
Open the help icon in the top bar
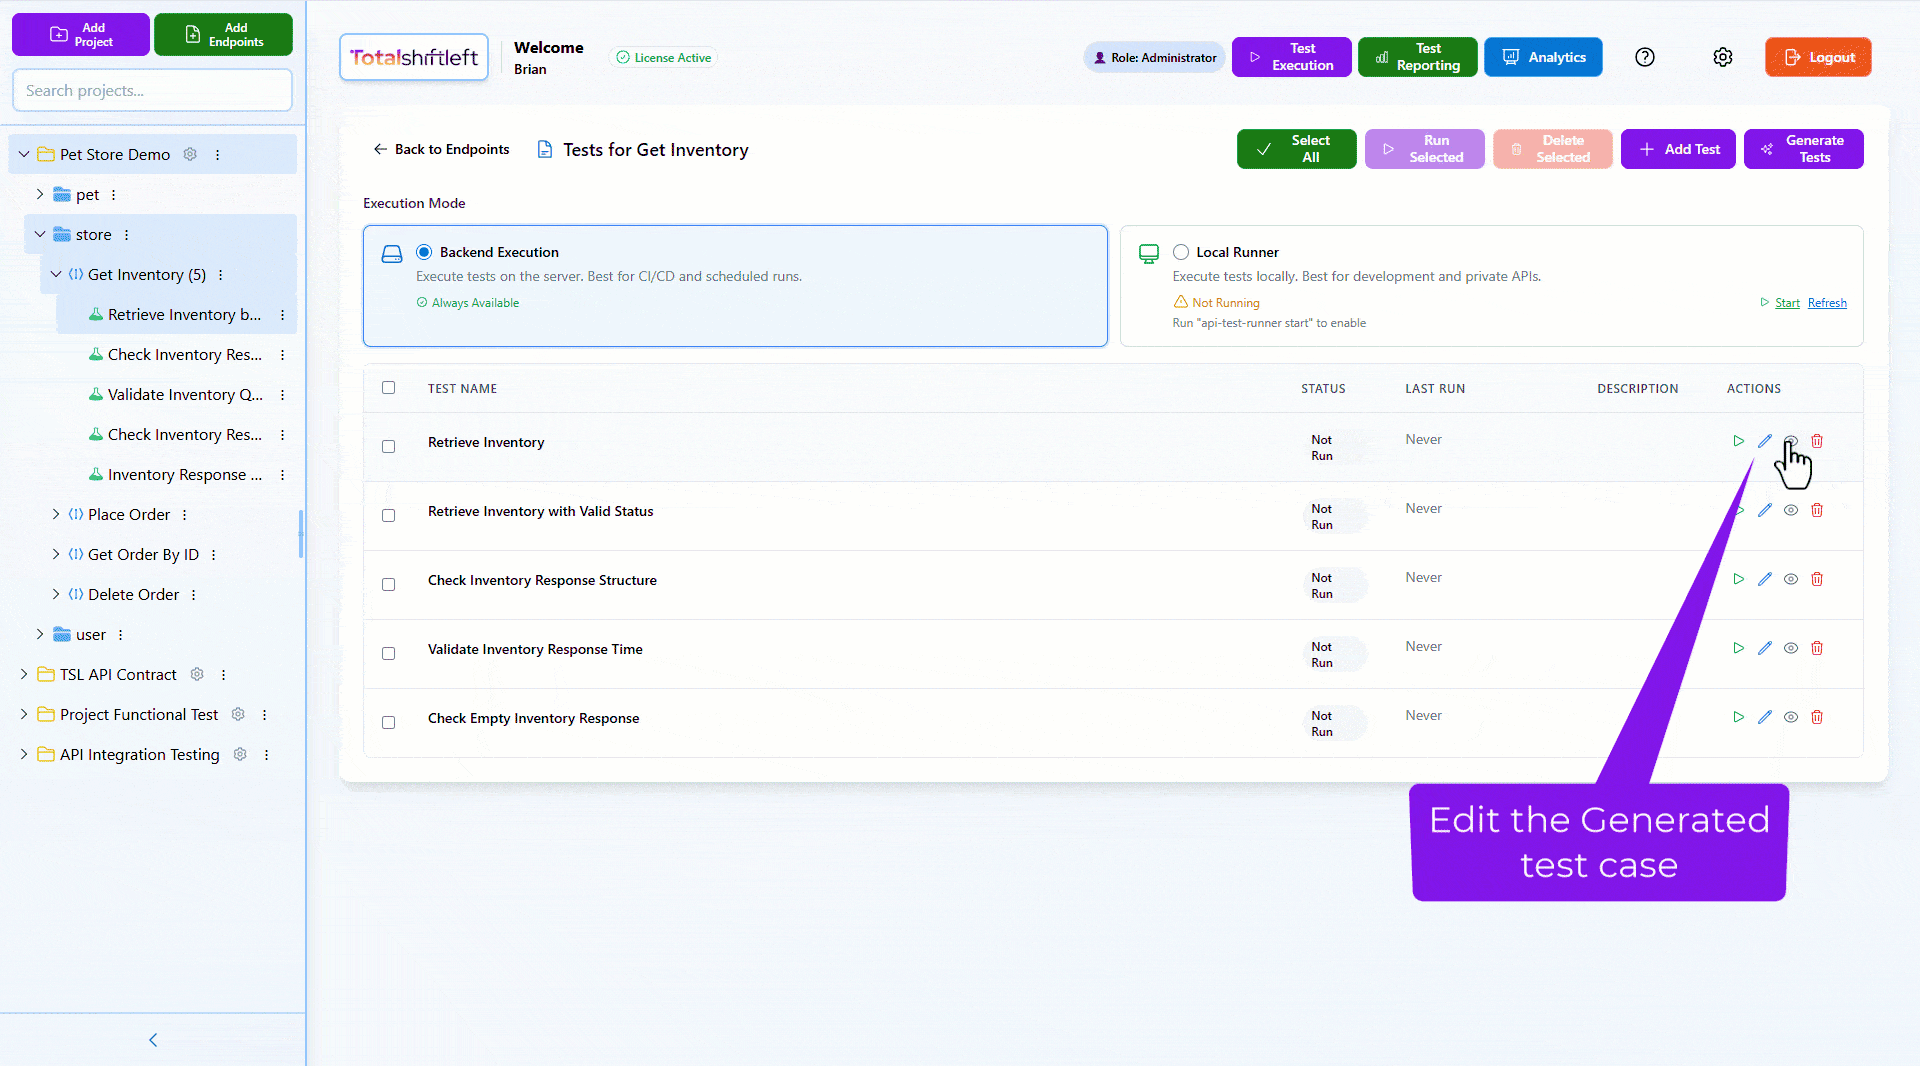pyautogui.click(x=1645, y=57)
